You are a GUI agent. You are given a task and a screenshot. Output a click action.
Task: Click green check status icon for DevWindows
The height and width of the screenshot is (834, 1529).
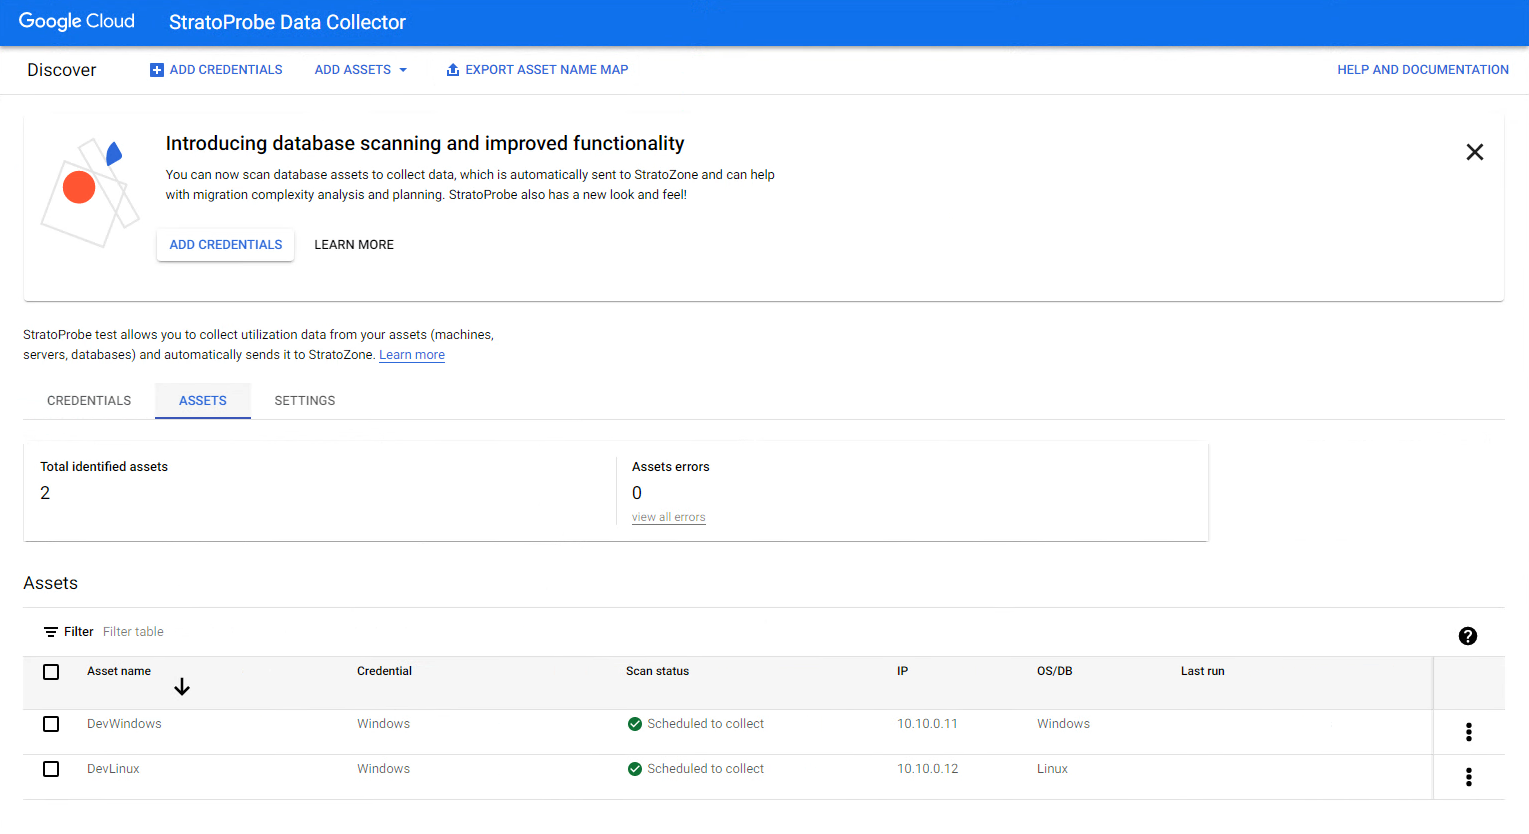coord(635,724)
